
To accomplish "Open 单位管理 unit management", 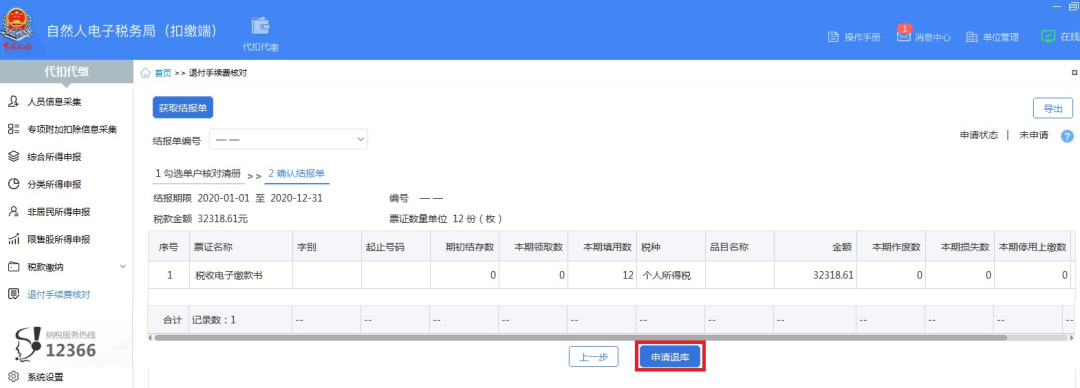I will (992, 37).
